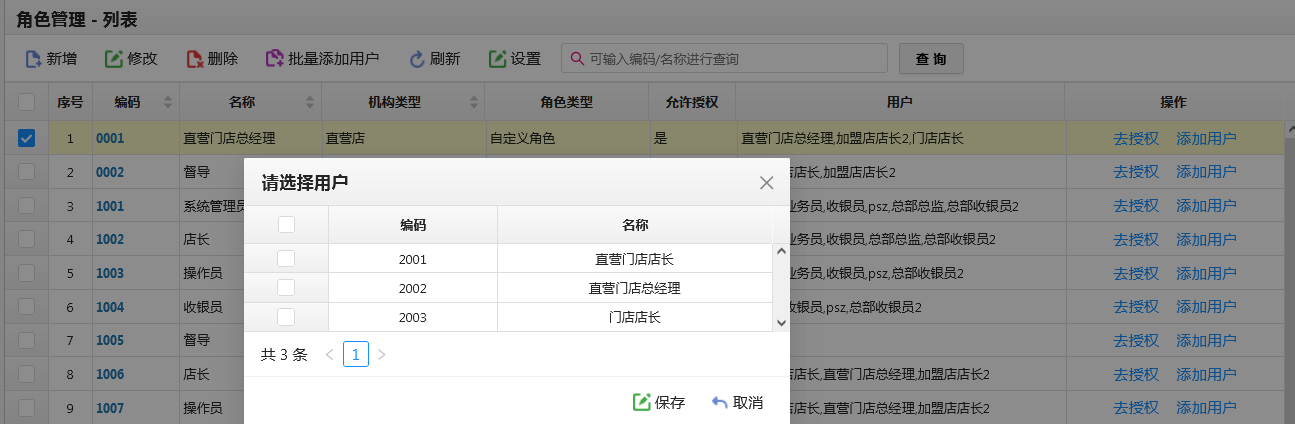
Task: Click 添加用户 link in the 1002 row
Action: tap(1206, 239)
